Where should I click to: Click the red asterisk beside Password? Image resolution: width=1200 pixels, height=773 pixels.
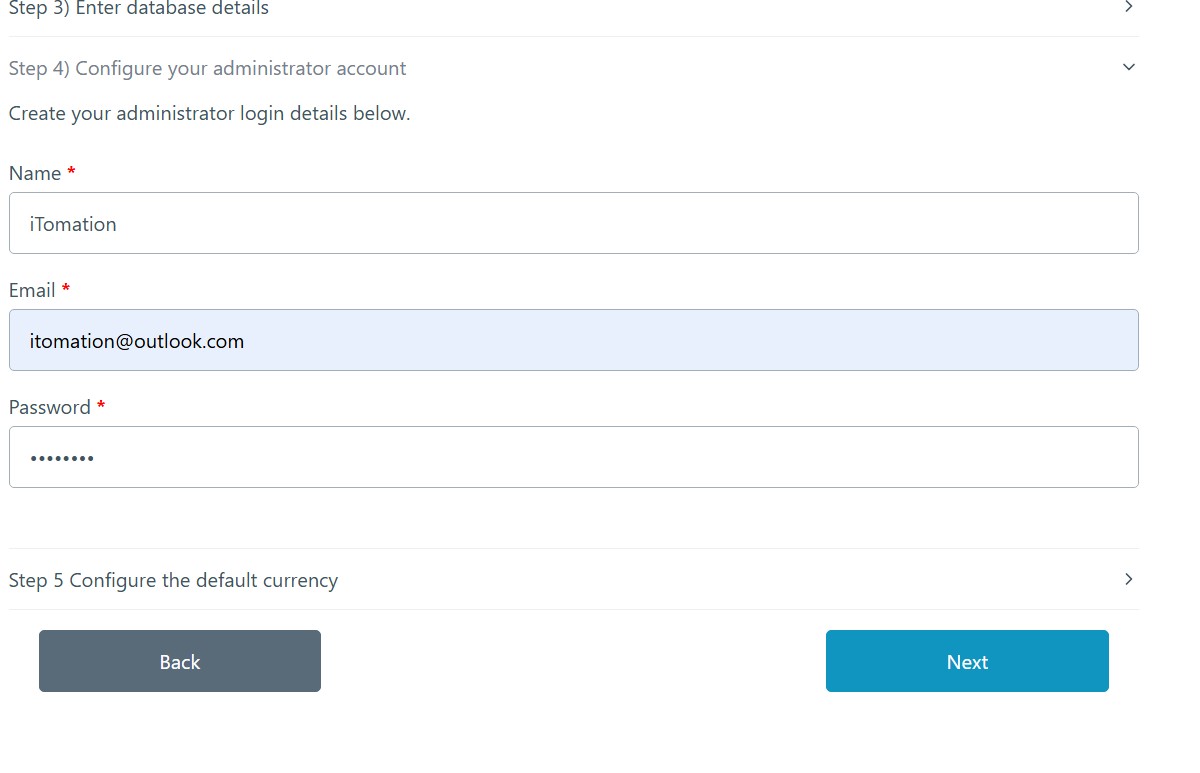101,406
